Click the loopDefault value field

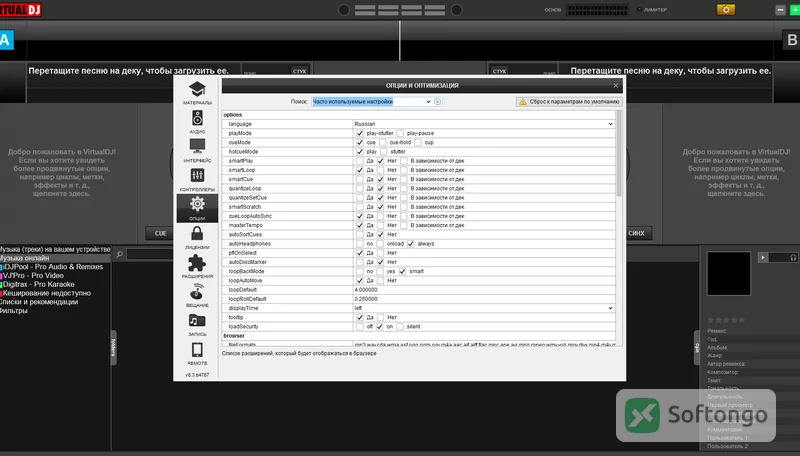click(x=484, y=290)
